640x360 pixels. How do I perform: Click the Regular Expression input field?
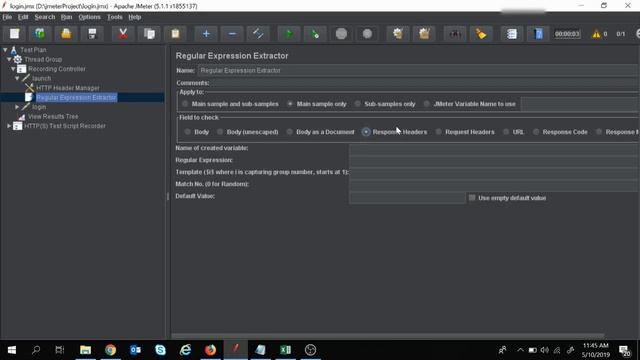pyautogui.click(x=494, y=161)
